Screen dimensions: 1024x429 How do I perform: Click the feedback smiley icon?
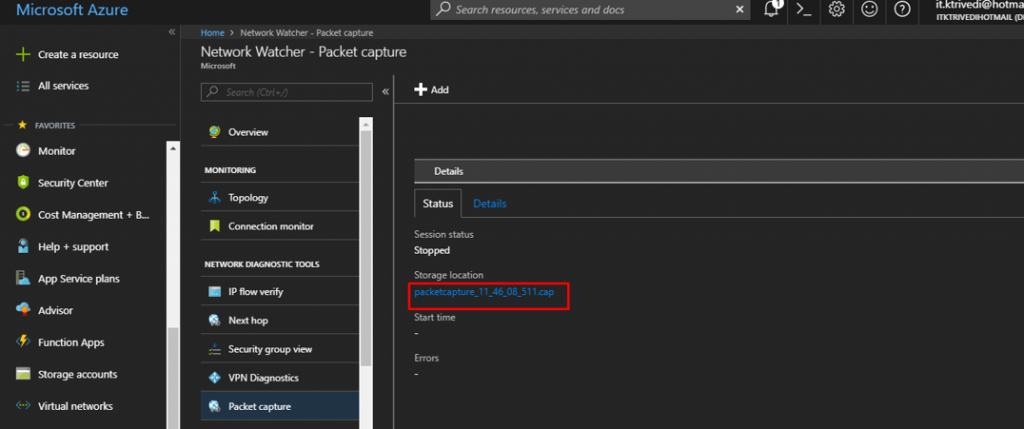[870, 9]
